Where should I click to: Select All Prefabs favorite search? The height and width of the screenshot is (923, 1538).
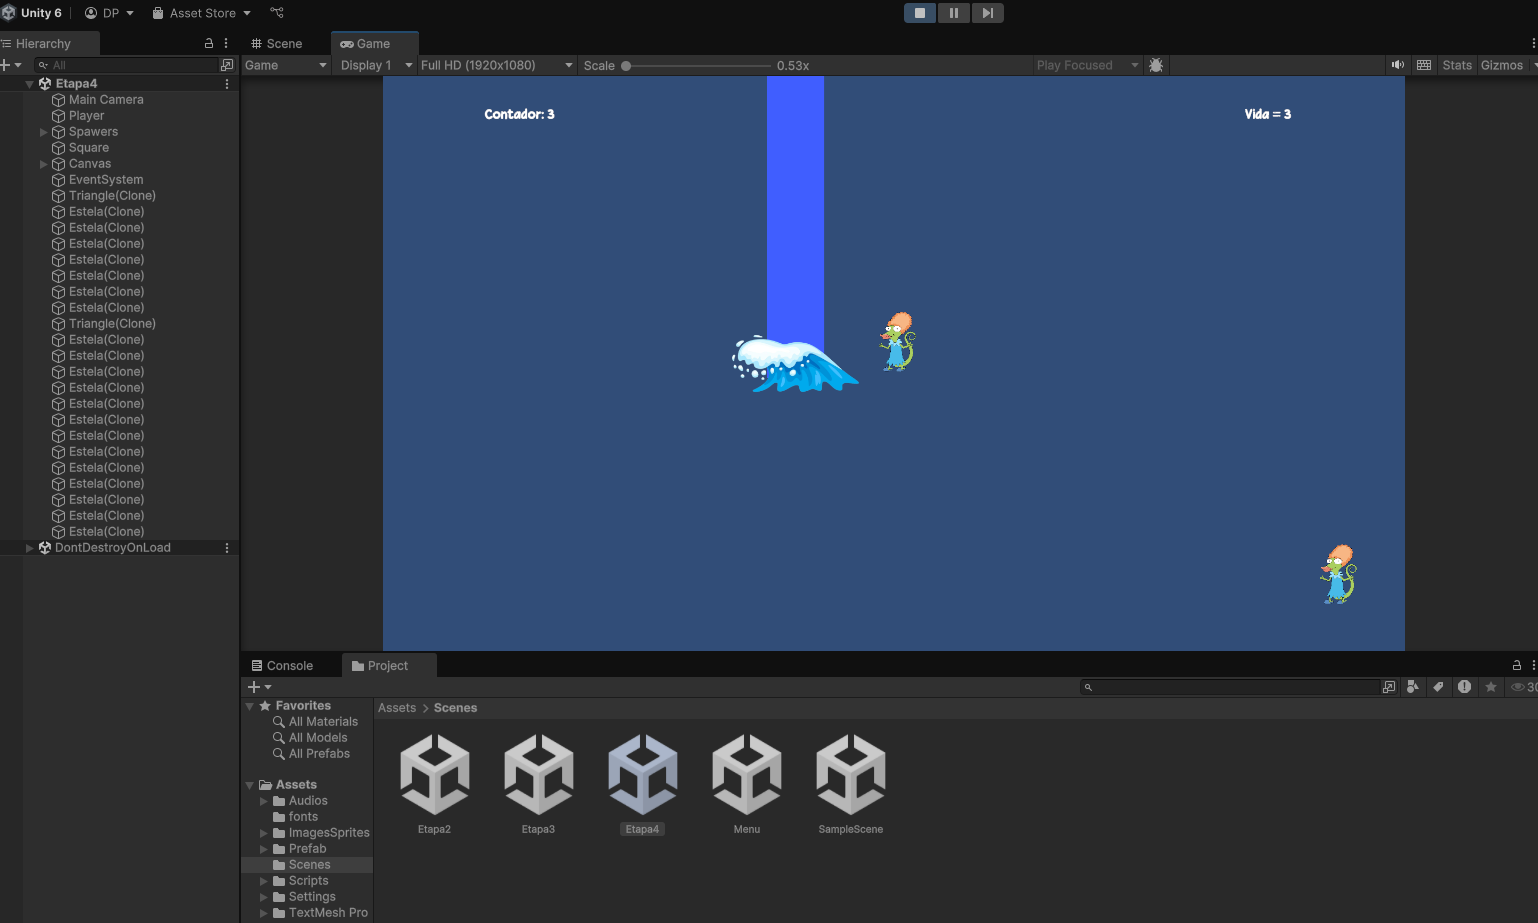pyautogui.click(x=319, y=754)
